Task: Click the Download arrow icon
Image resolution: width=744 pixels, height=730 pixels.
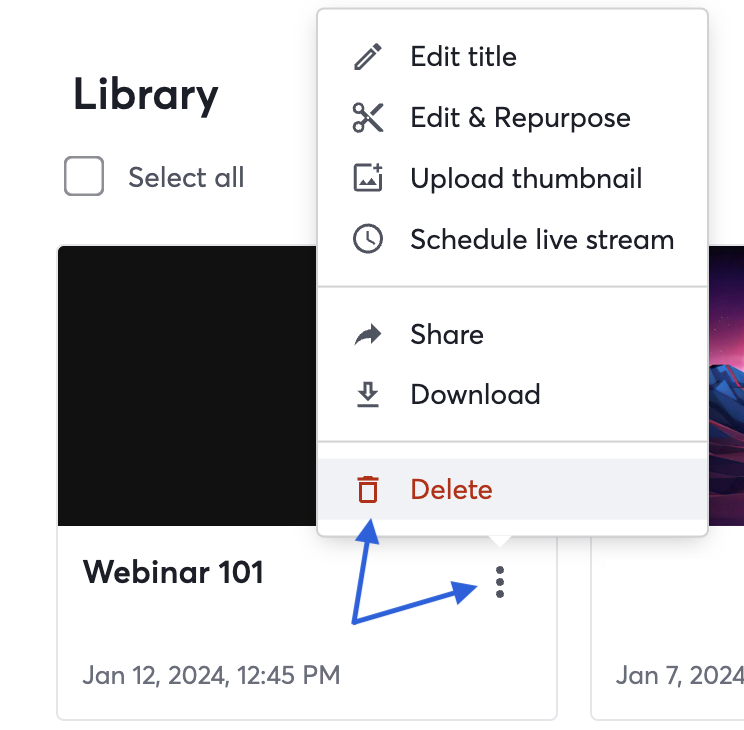Action: pos(368,394)
